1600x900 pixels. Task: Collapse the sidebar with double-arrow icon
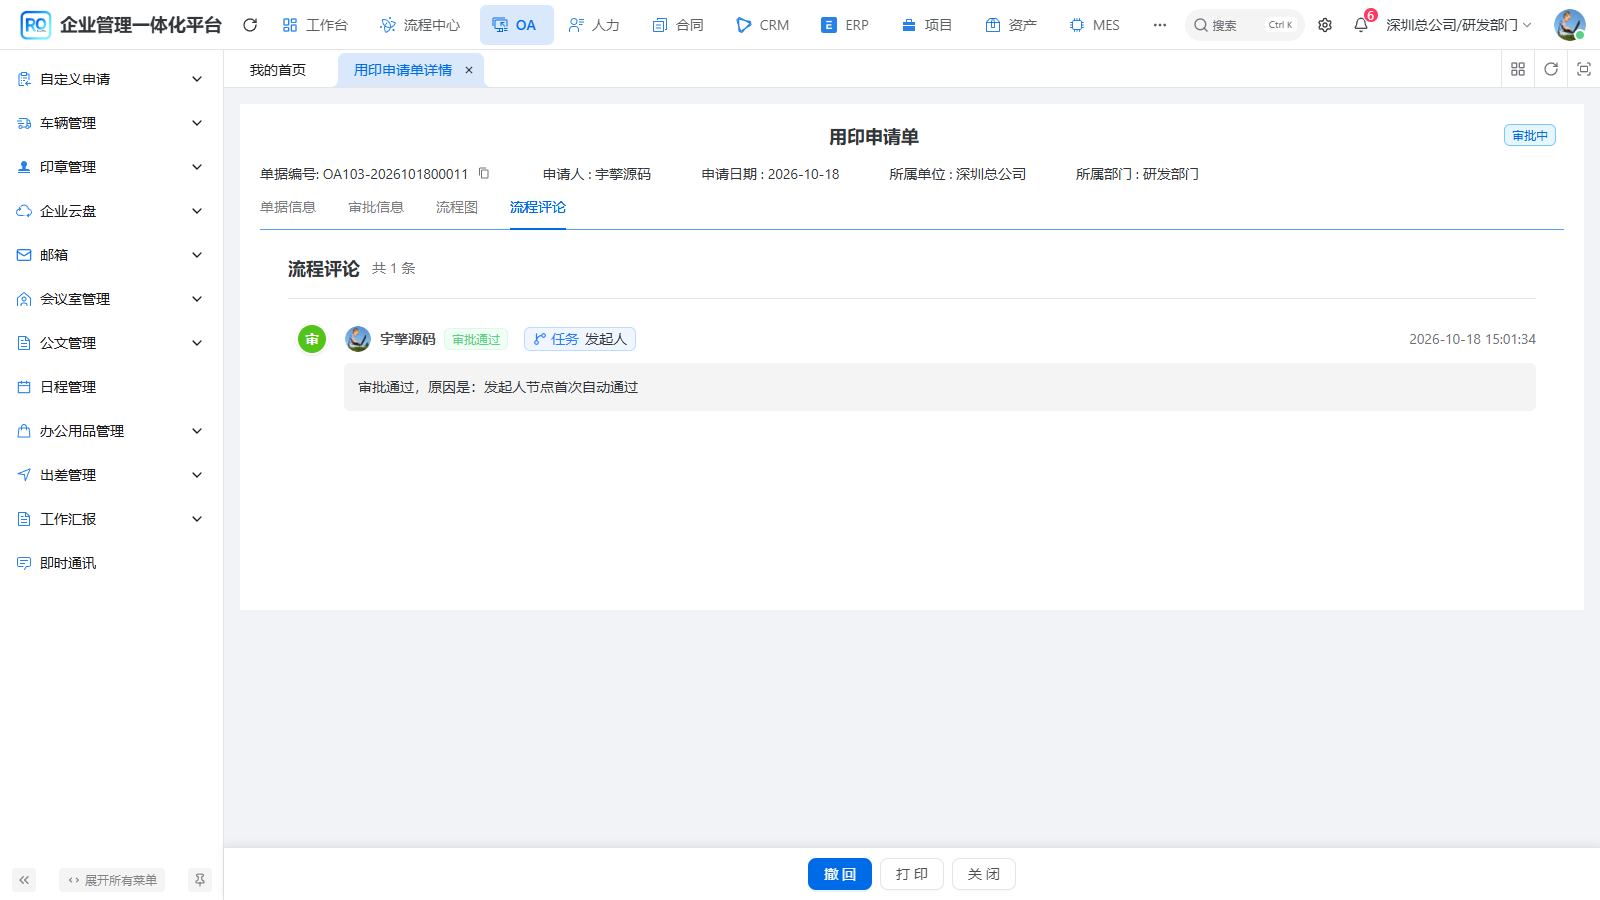click(x=24, y=880)
